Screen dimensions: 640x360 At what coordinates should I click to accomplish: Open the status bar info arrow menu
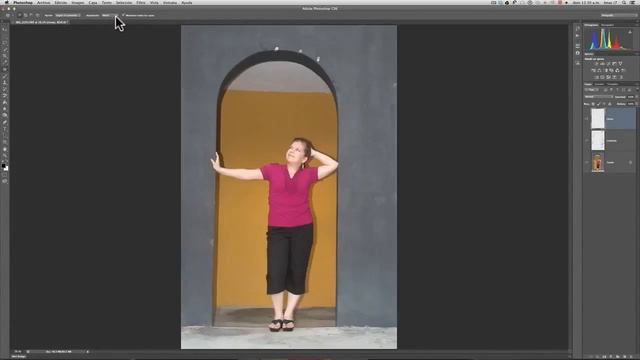pyautogui.click(x=87, y=351)
